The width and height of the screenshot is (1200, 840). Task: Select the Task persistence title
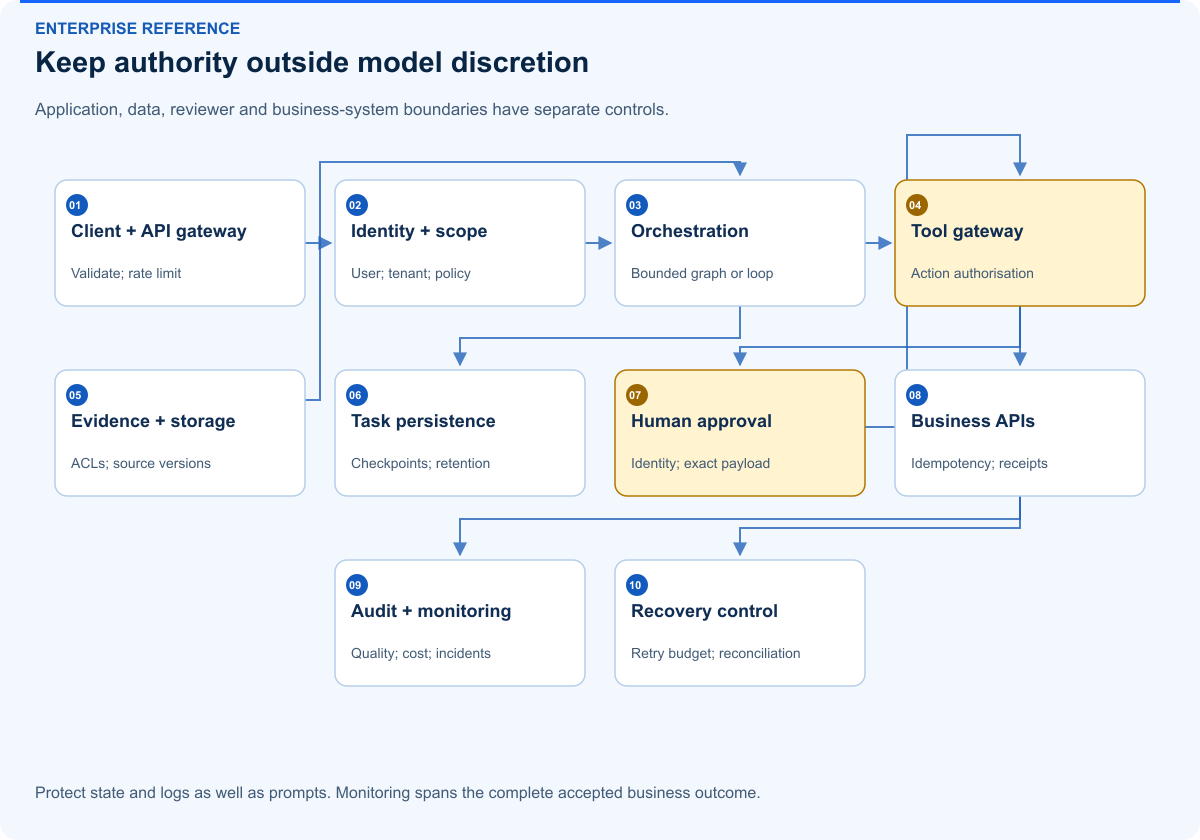point(423,421)
